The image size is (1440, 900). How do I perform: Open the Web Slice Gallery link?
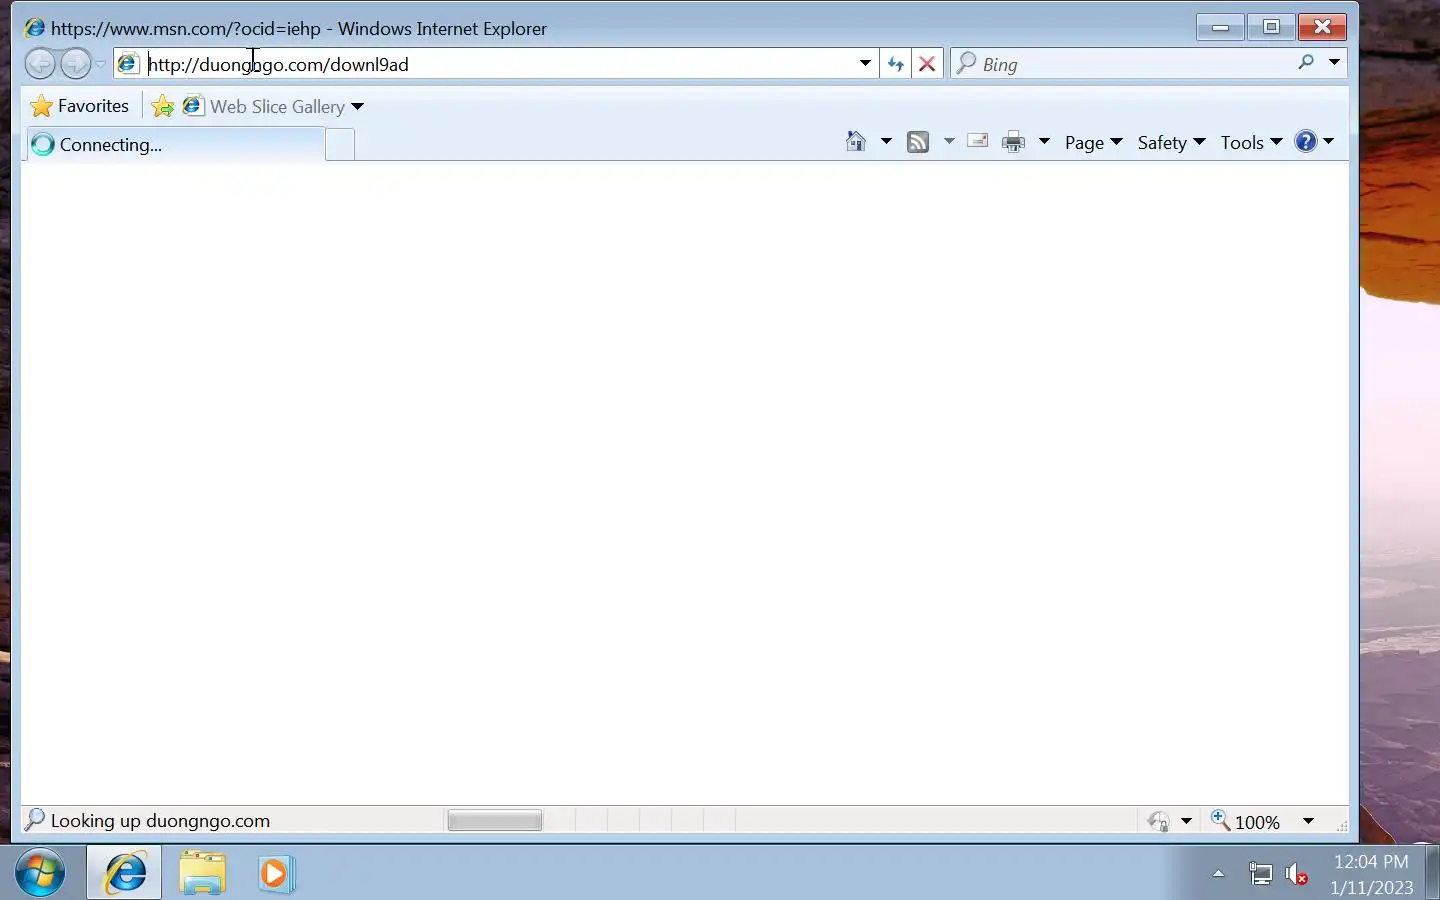click(265, 106)
